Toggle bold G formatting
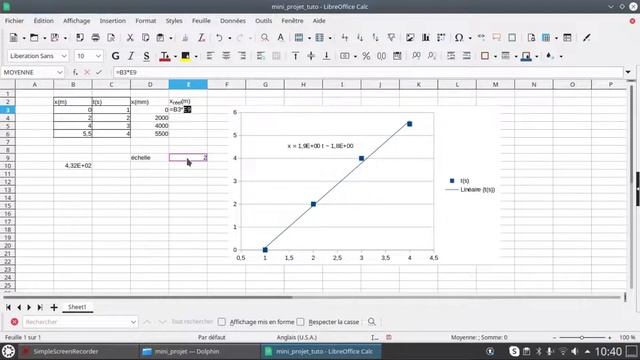The height and width of the screenshot is (360, 640). click(x=116, y=56)
